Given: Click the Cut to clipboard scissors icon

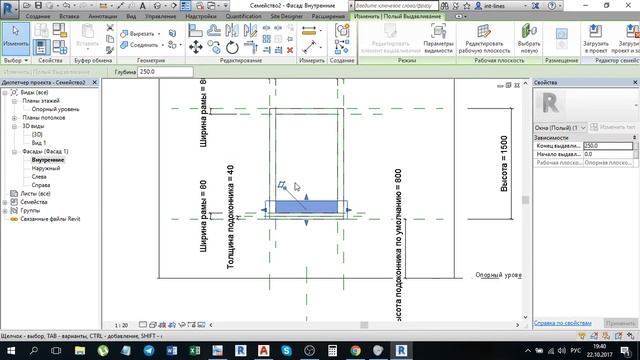Looking at the screenshot, I should [110, 28].
